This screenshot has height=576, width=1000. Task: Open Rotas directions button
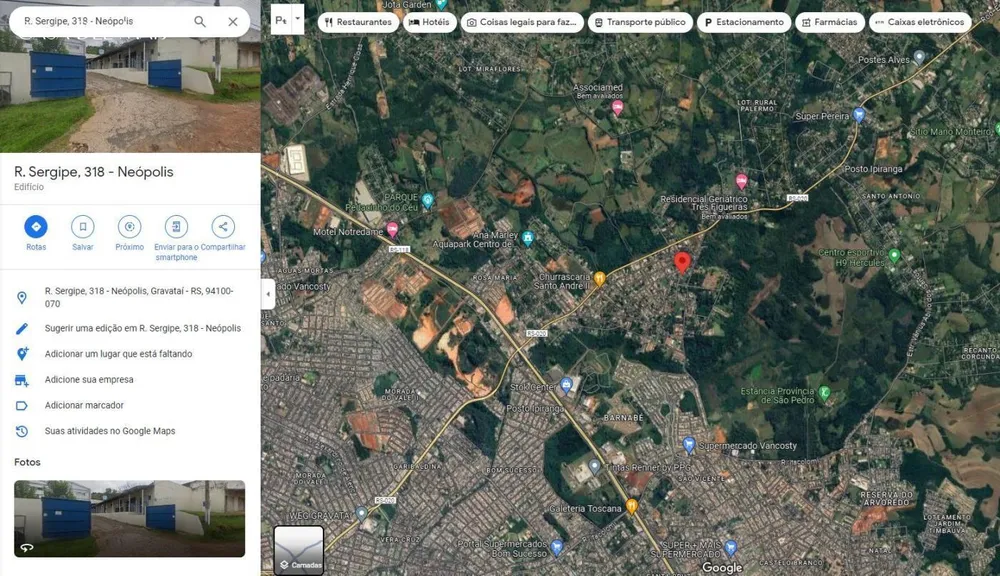36,226
